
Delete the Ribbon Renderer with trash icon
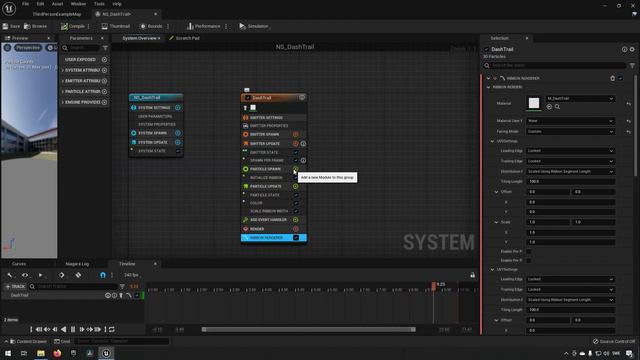[612, 78]
